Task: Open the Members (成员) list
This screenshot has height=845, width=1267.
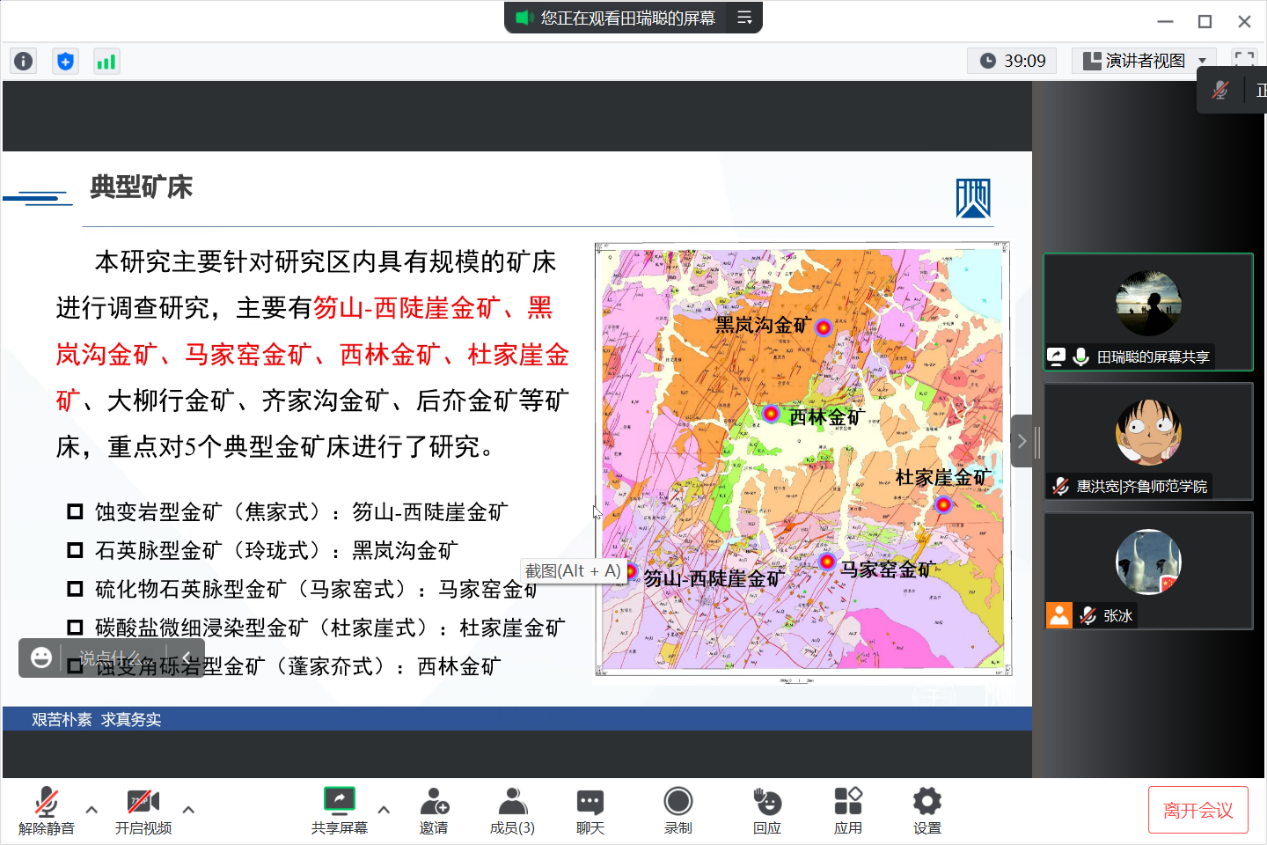Action: click(x=512, y=810)
